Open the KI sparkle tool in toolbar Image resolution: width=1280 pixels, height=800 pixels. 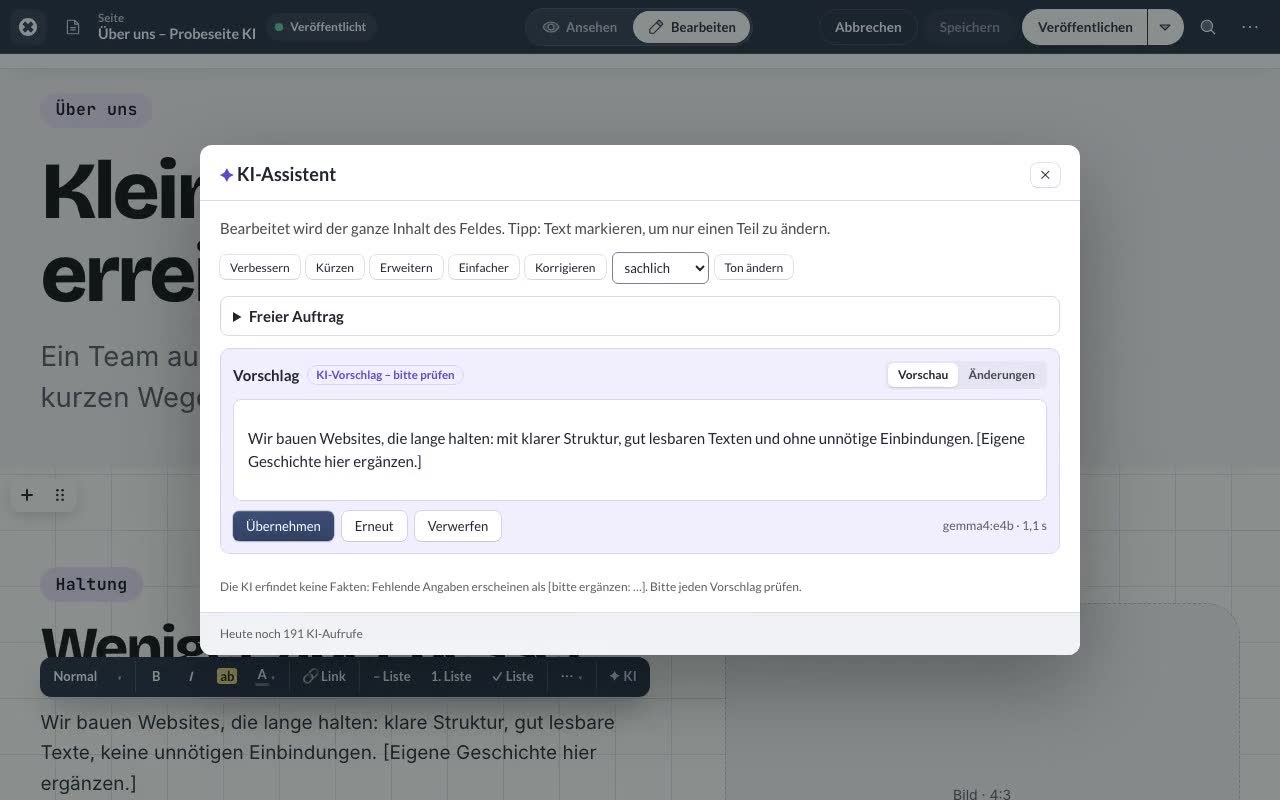tap(623, 676)
